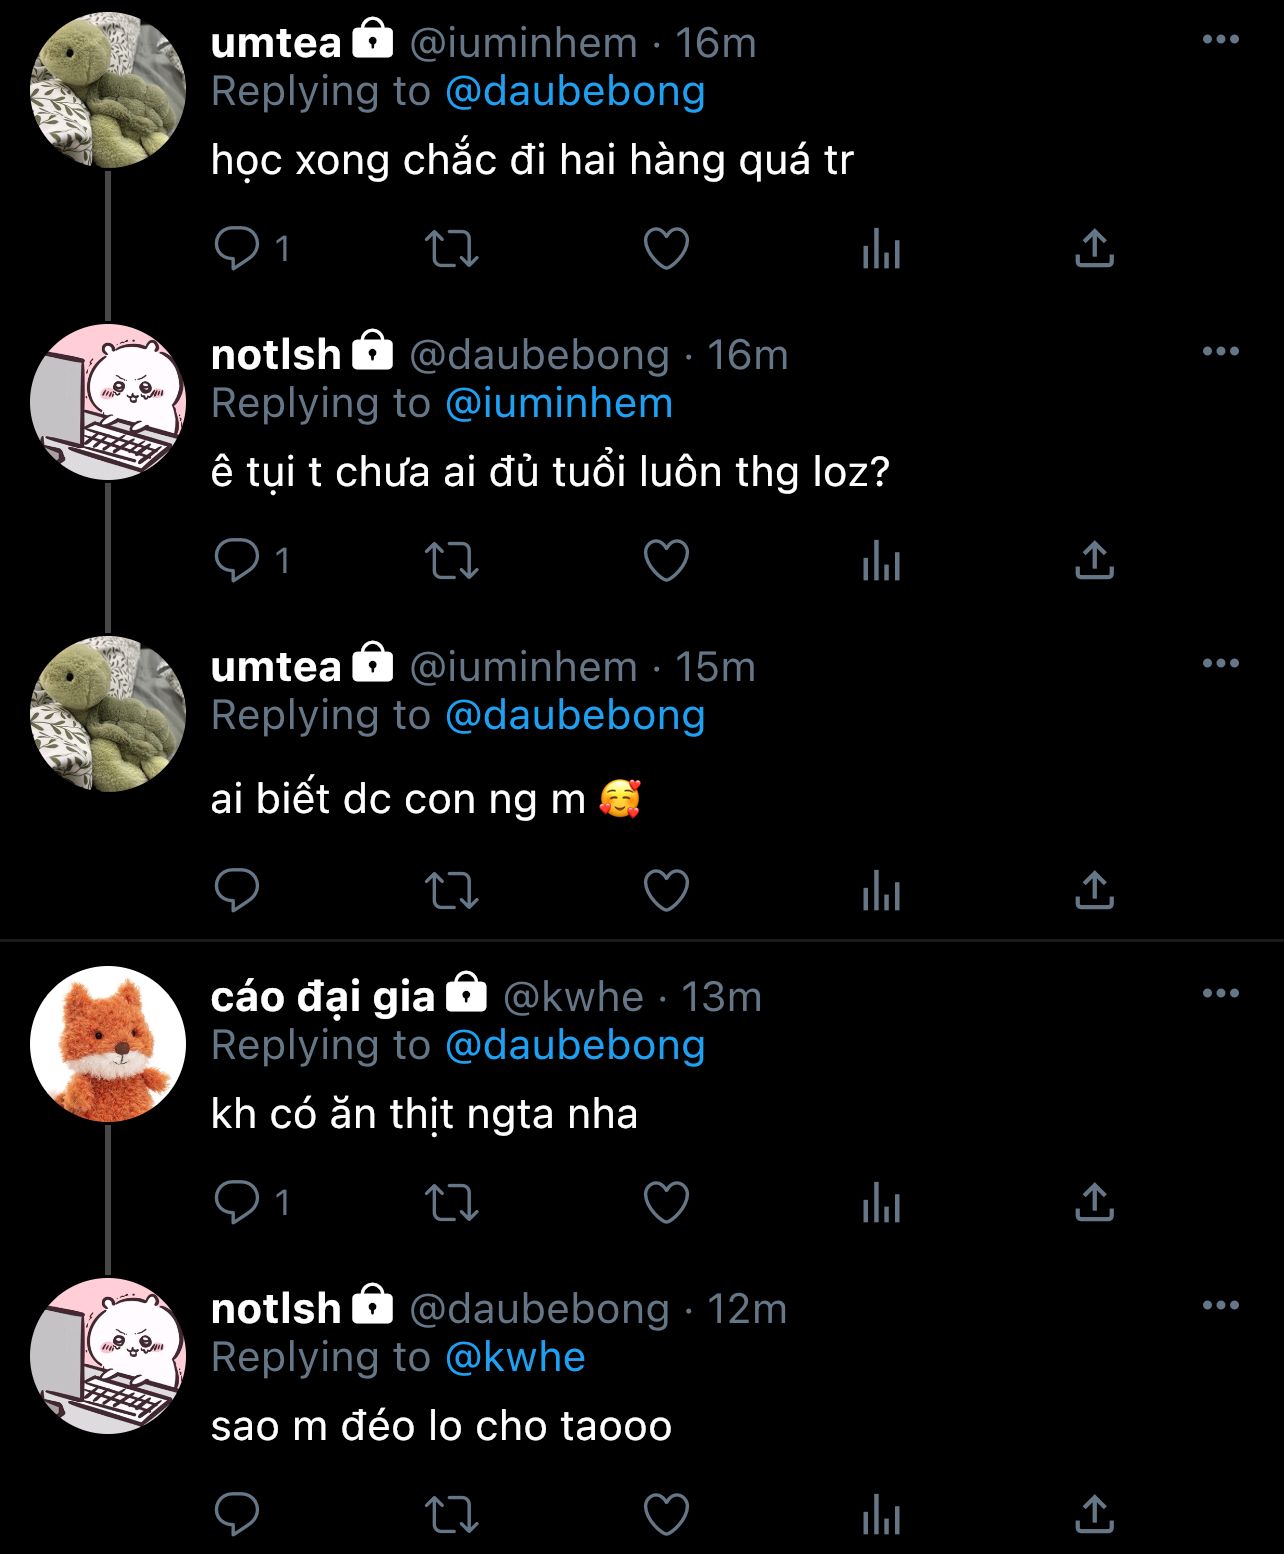Open the cáo đại gia display name
This screenshot has width=1284, height=1554.
click(x=323, y=997)
